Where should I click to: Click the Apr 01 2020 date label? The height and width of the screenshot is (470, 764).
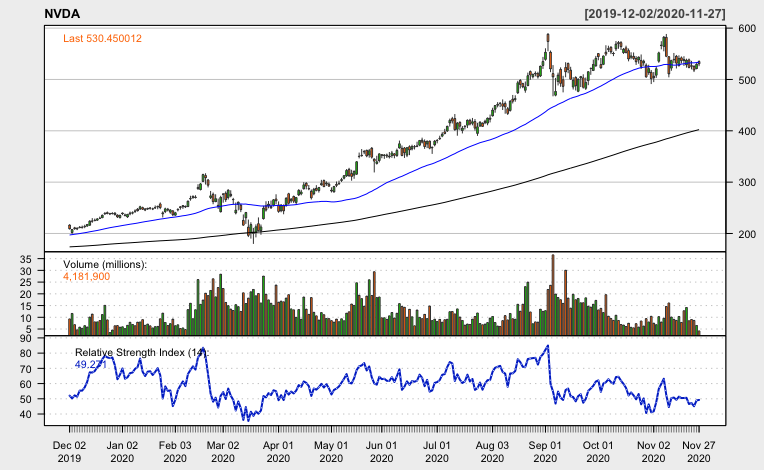[x=278, y=451]
